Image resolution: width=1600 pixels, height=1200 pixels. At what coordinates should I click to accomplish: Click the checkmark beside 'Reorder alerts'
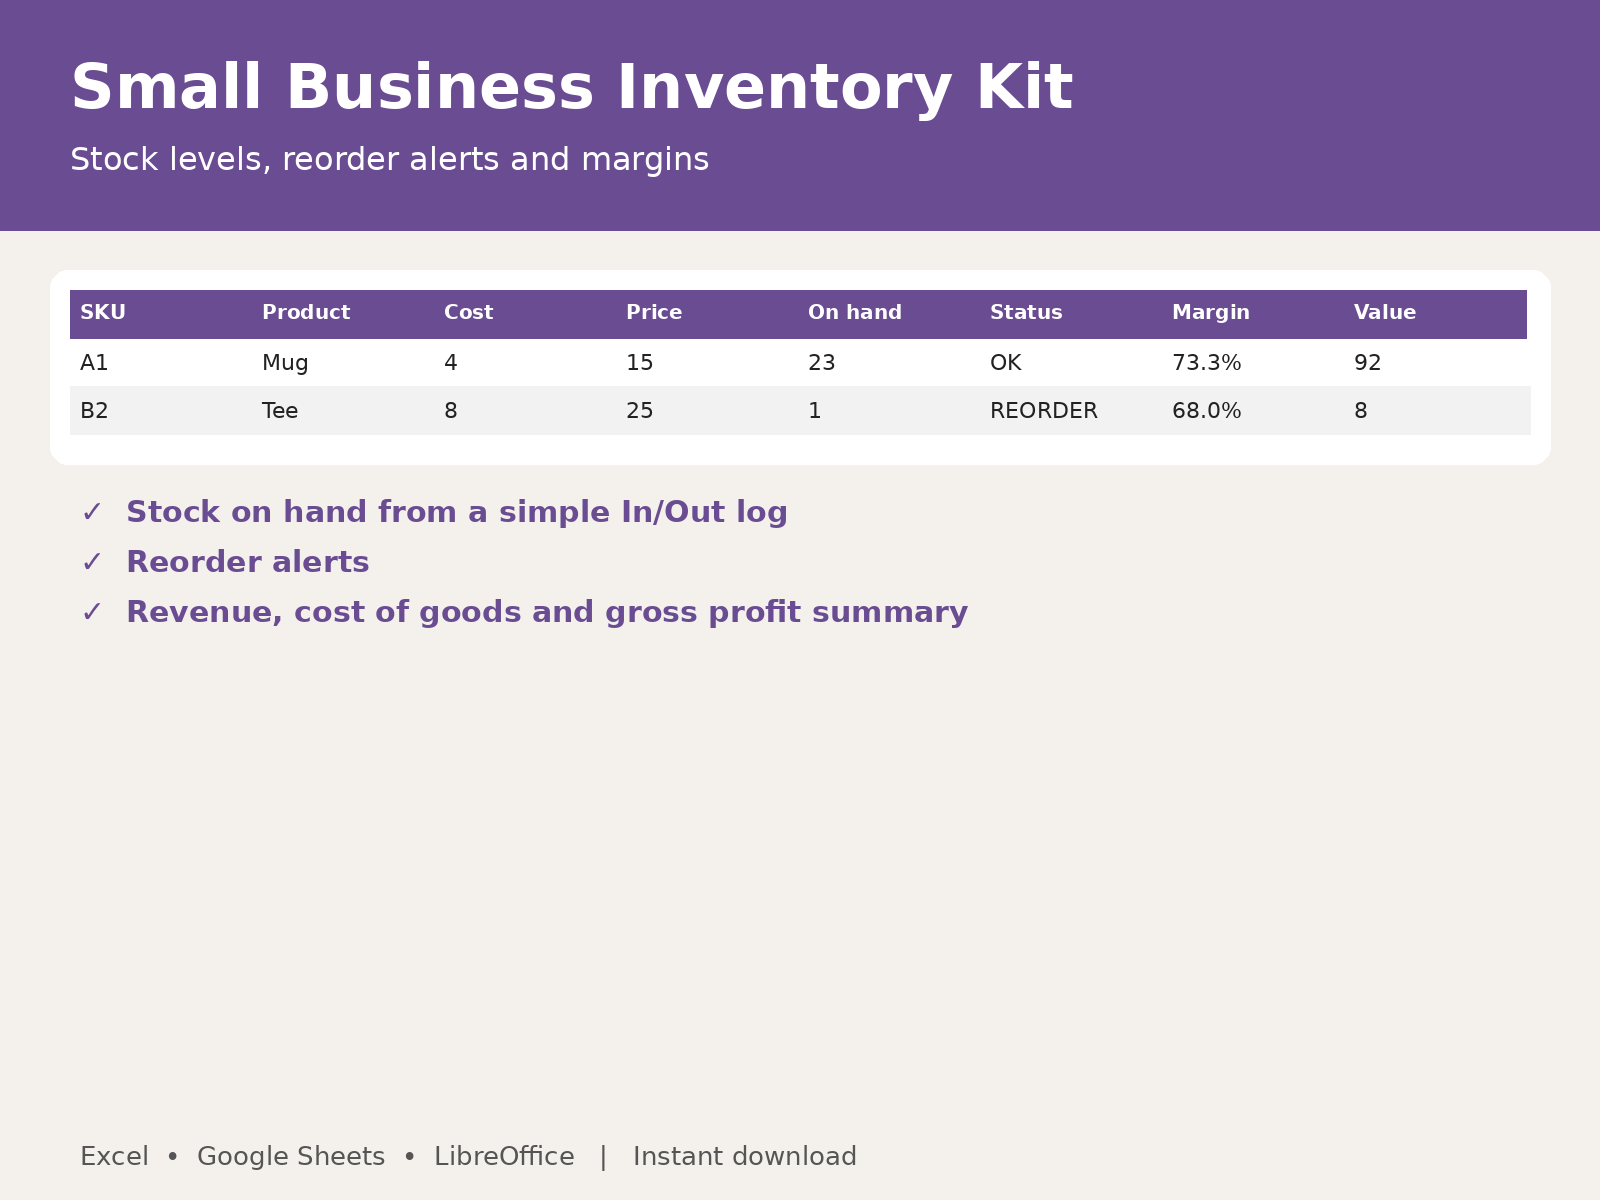(x=92, y=562)
